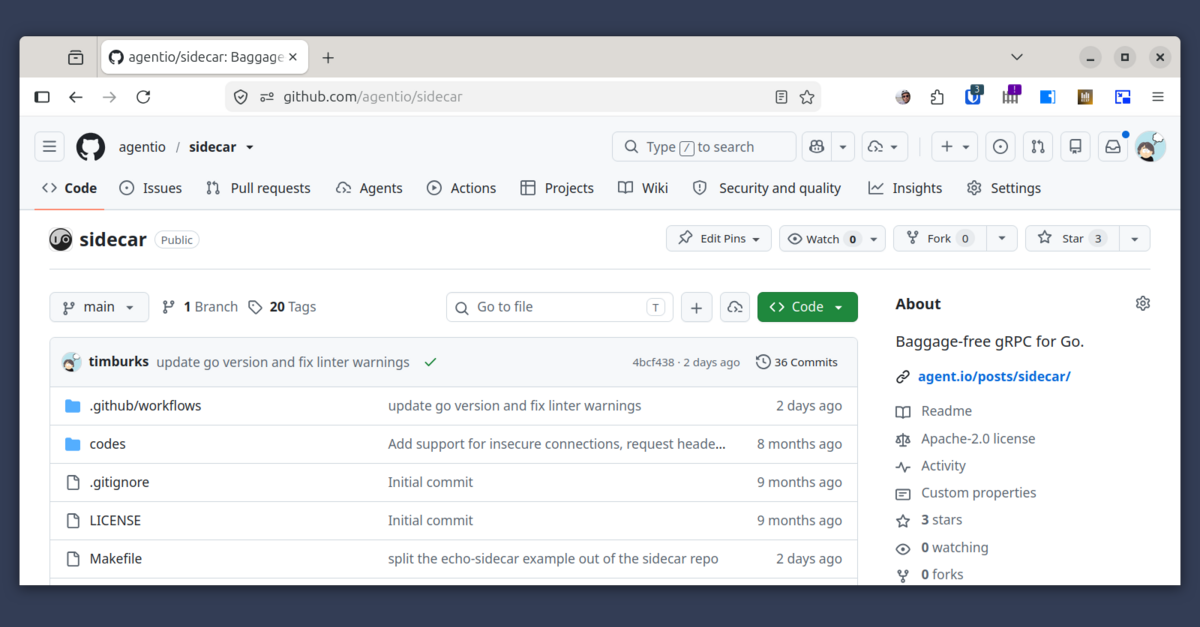Click the Type / to search box
1200x627 pixels.
click(704, 147)
